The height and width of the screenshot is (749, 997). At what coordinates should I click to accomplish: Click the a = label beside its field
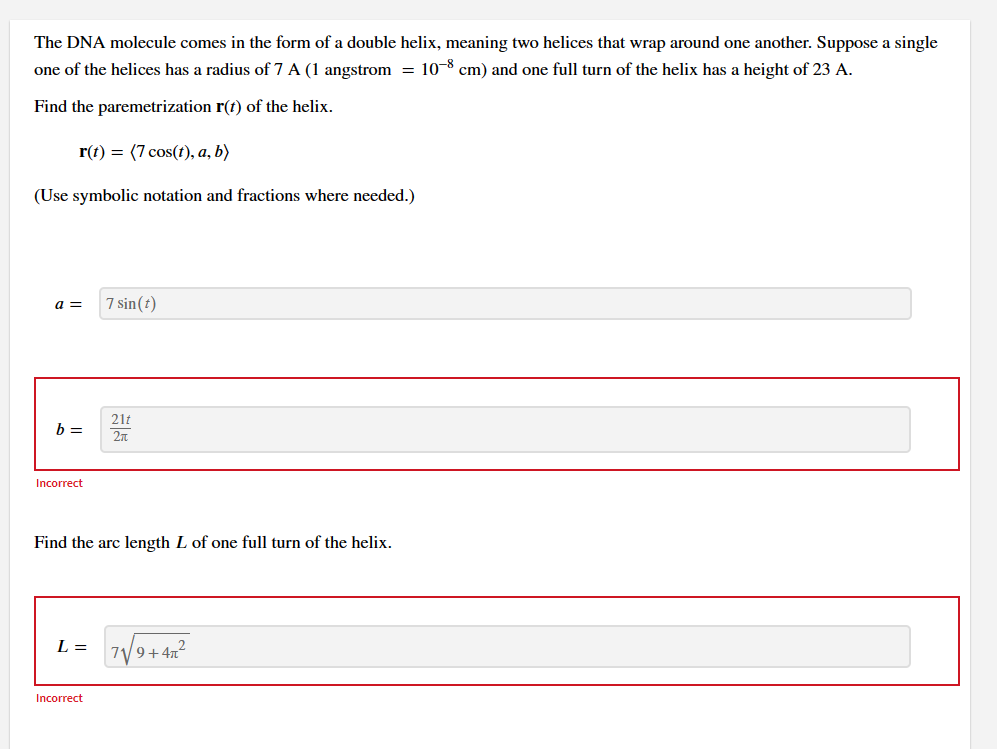tap(66, 303)
